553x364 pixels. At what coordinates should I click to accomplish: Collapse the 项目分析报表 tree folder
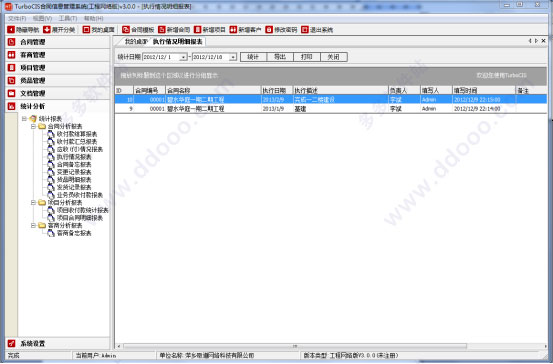click(33, 202)
